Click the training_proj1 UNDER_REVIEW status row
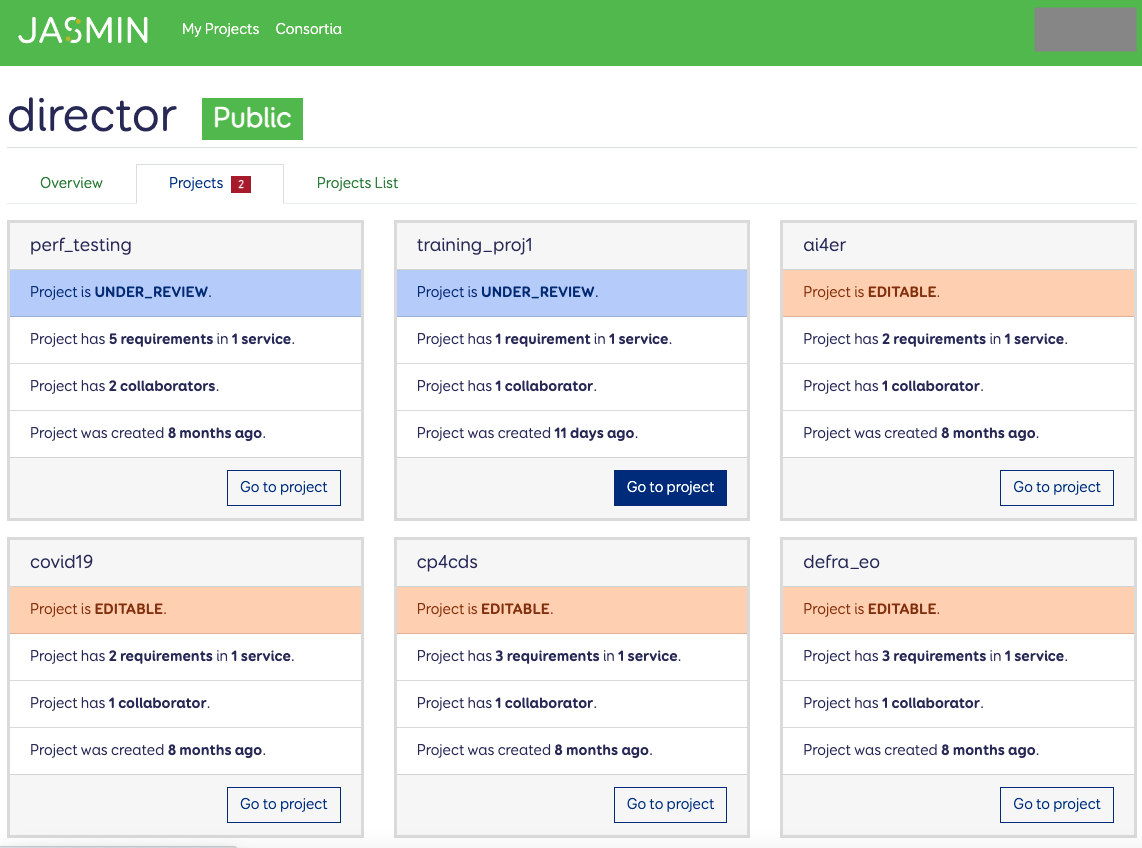 572,292
